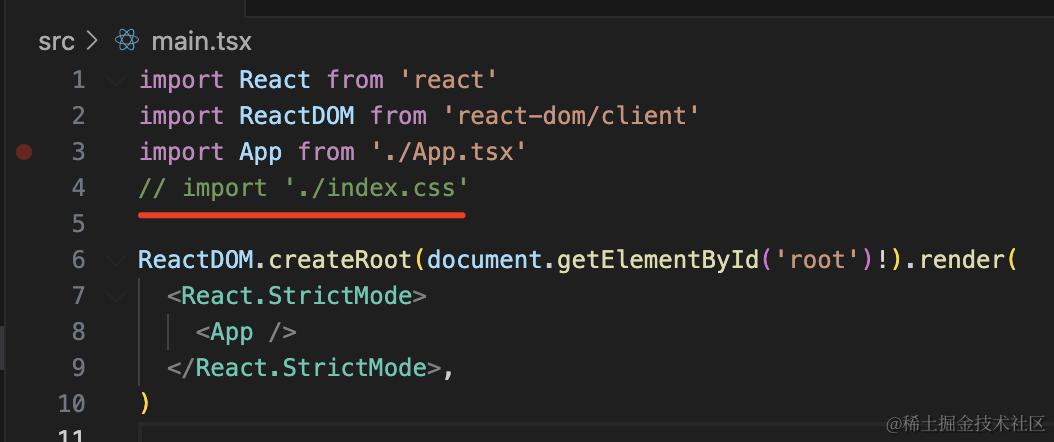The image size is (1054, 442).
Task: Click line number 1 in gutter
Action: (78, 81)
